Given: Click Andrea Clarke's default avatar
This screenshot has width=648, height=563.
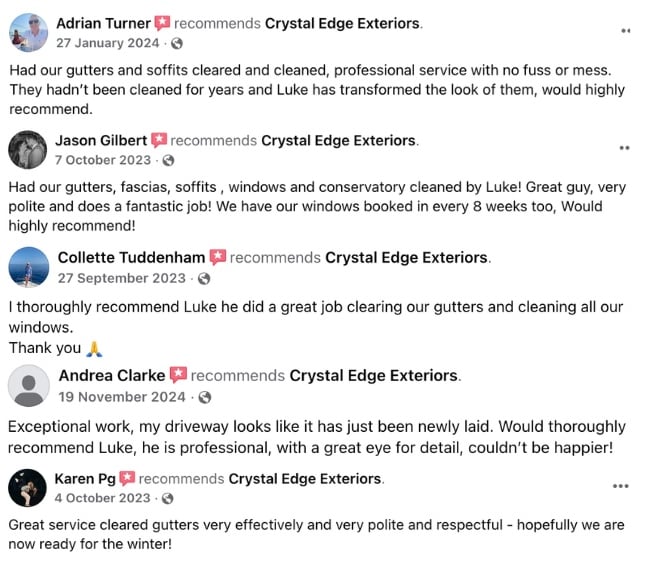Looking at the screenshot, I should coord(29,385).
